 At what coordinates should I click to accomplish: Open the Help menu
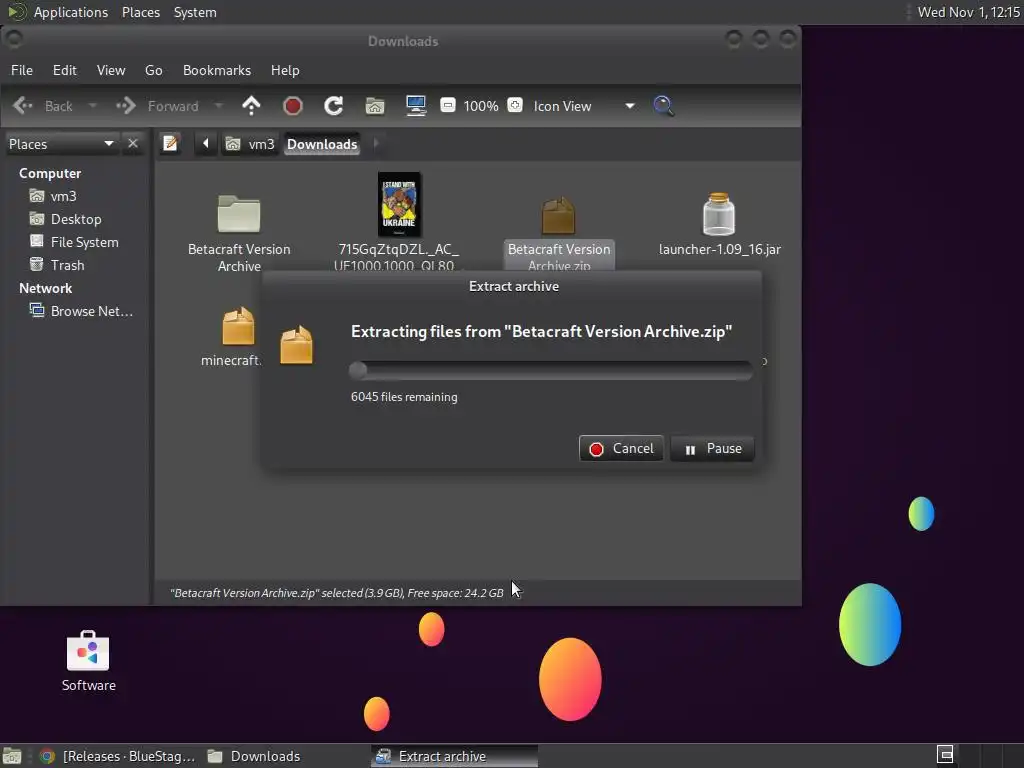285,70
